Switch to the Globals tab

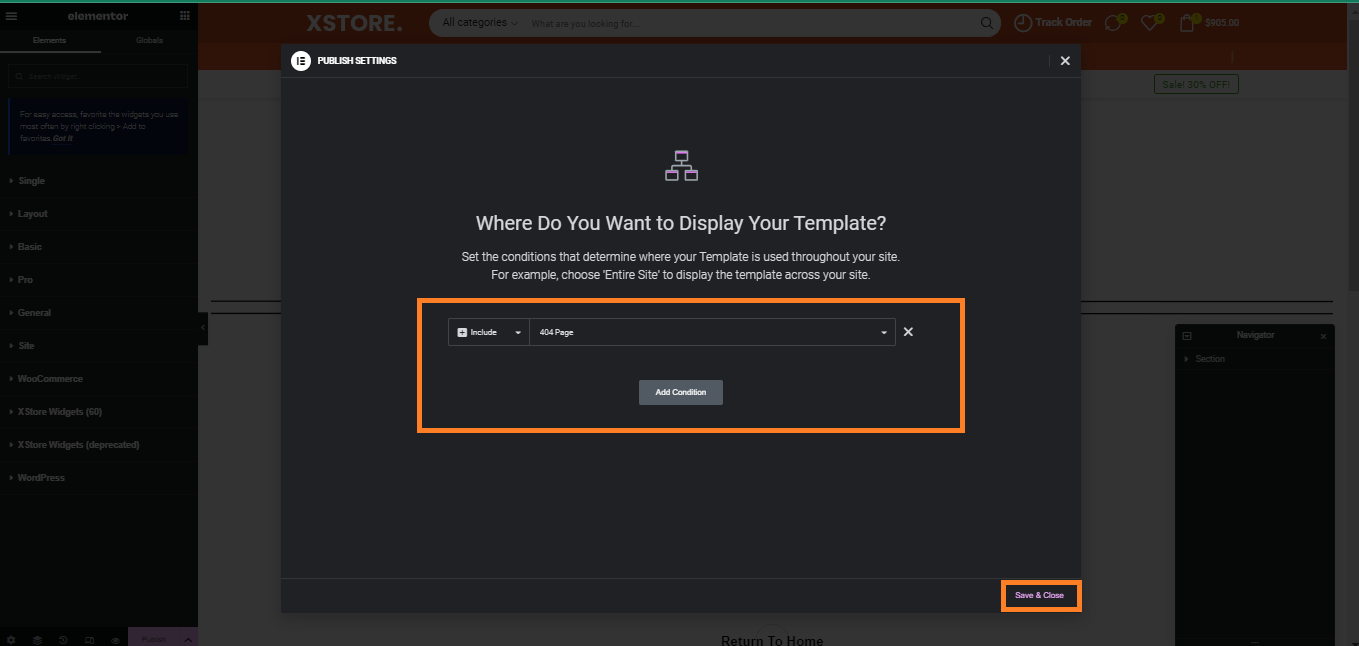(149, 40)
